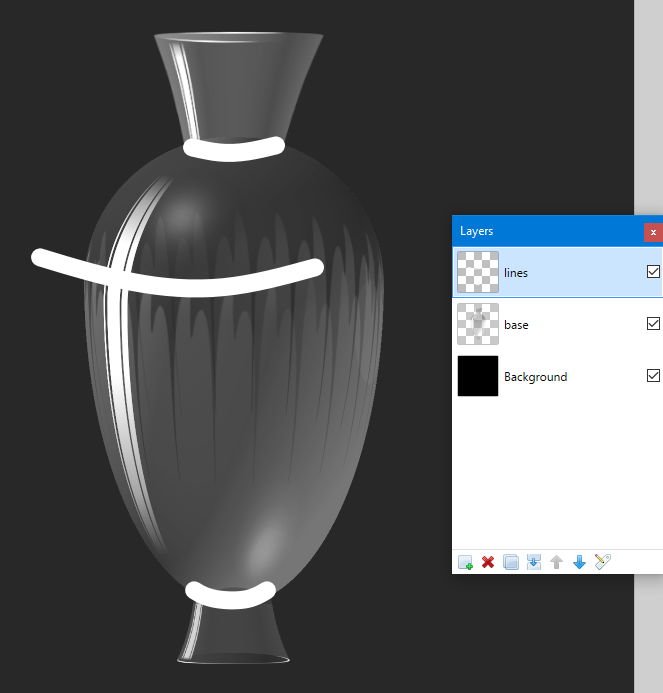This screenshot has width=663, height=693.
Task: Duplicate the selected layer
Action: 511,562
